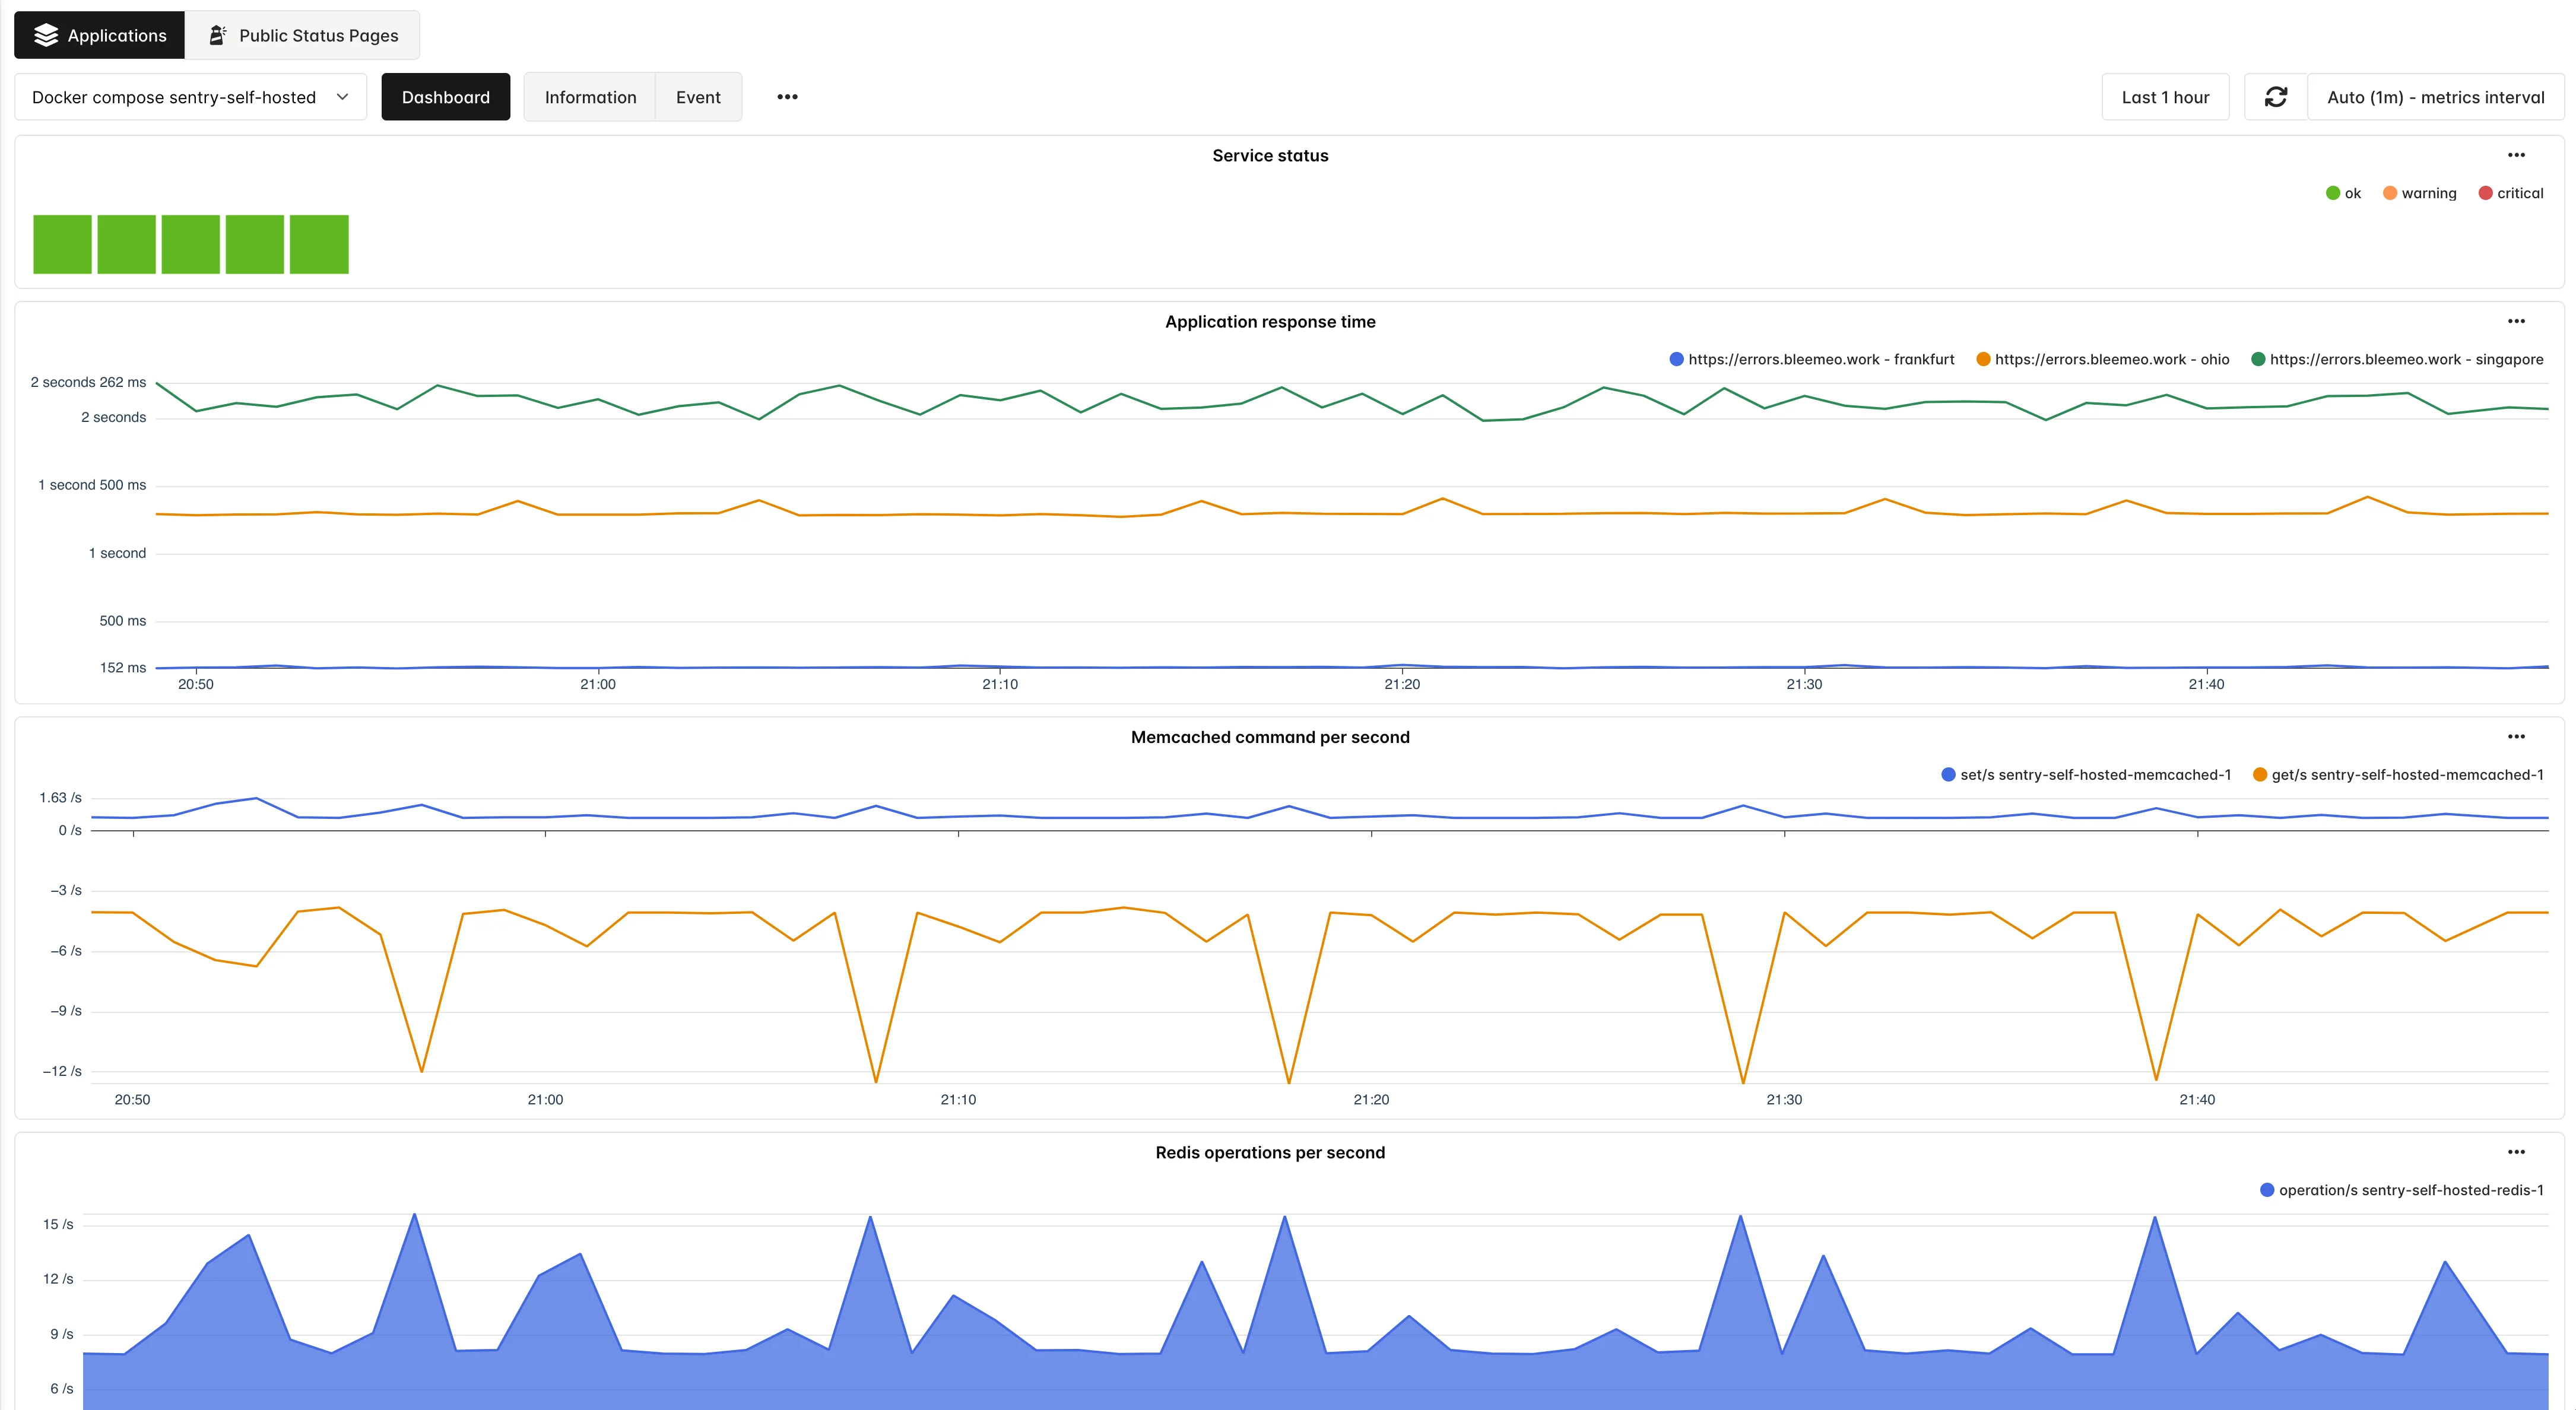
Task: Click the layers icon beside Applications
Action: 44,34
